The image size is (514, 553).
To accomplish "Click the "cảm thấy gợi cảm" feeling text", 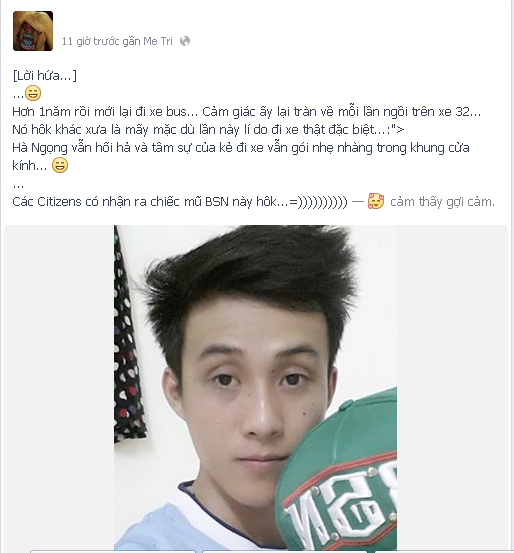I will tap(442, 202).
